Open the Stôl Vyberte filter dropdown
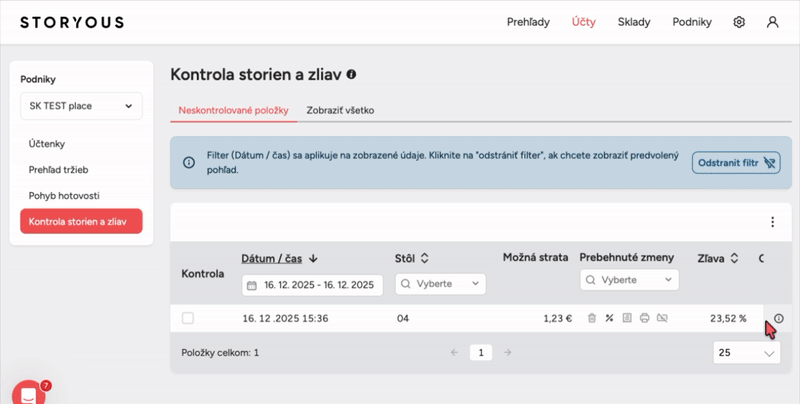 (x=438, y=284)
